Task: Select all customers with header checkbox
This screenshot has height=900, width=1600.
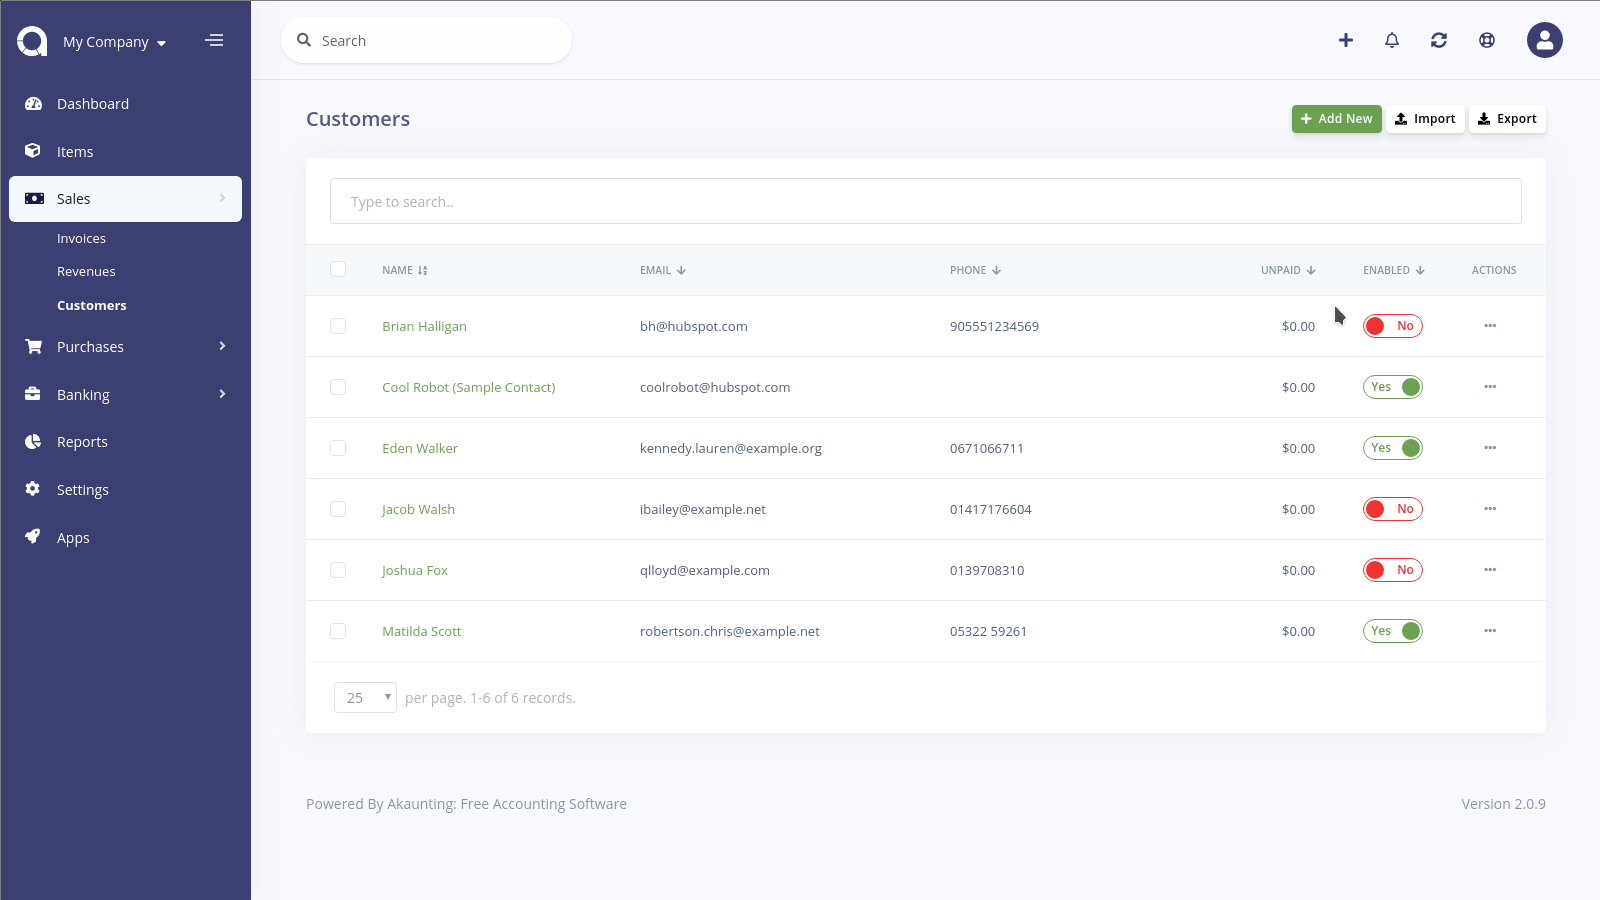Action: pyautogui.click(x=338, y=269)
